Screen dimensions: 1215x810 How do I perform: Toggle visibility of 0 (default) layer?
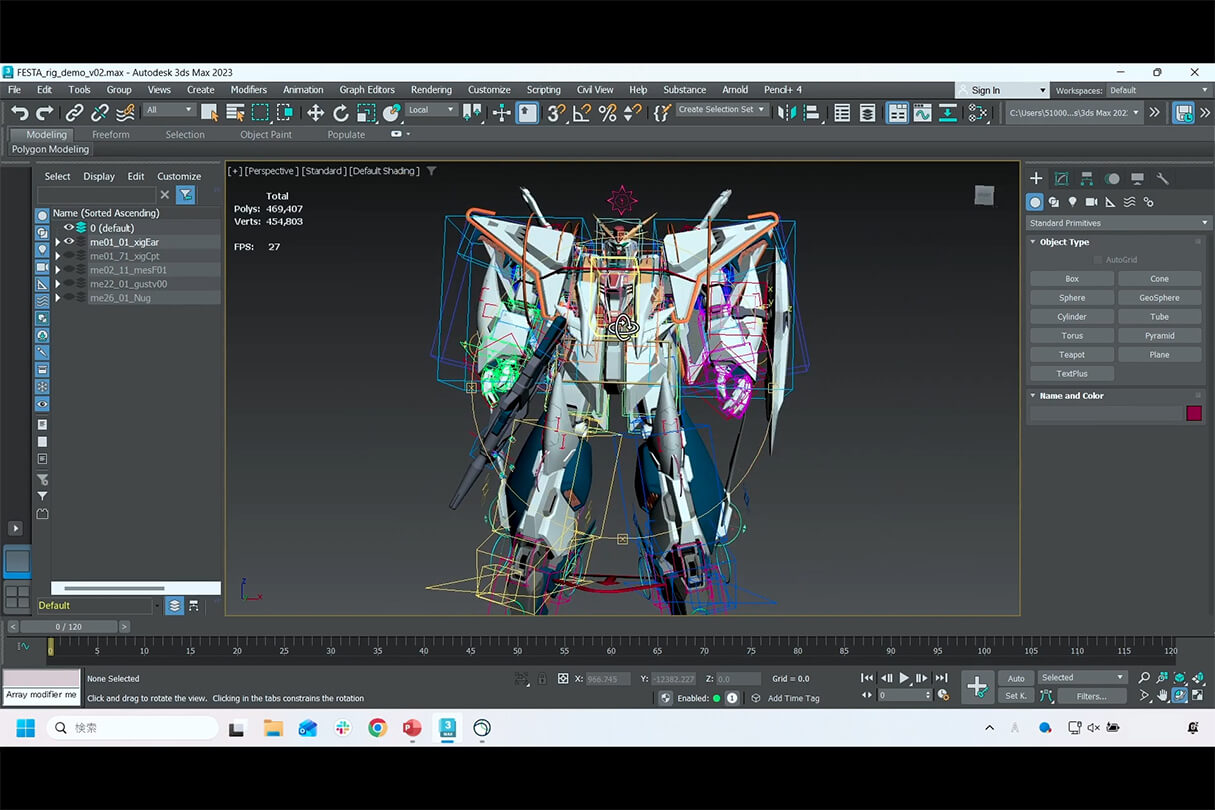coord(69,228)
